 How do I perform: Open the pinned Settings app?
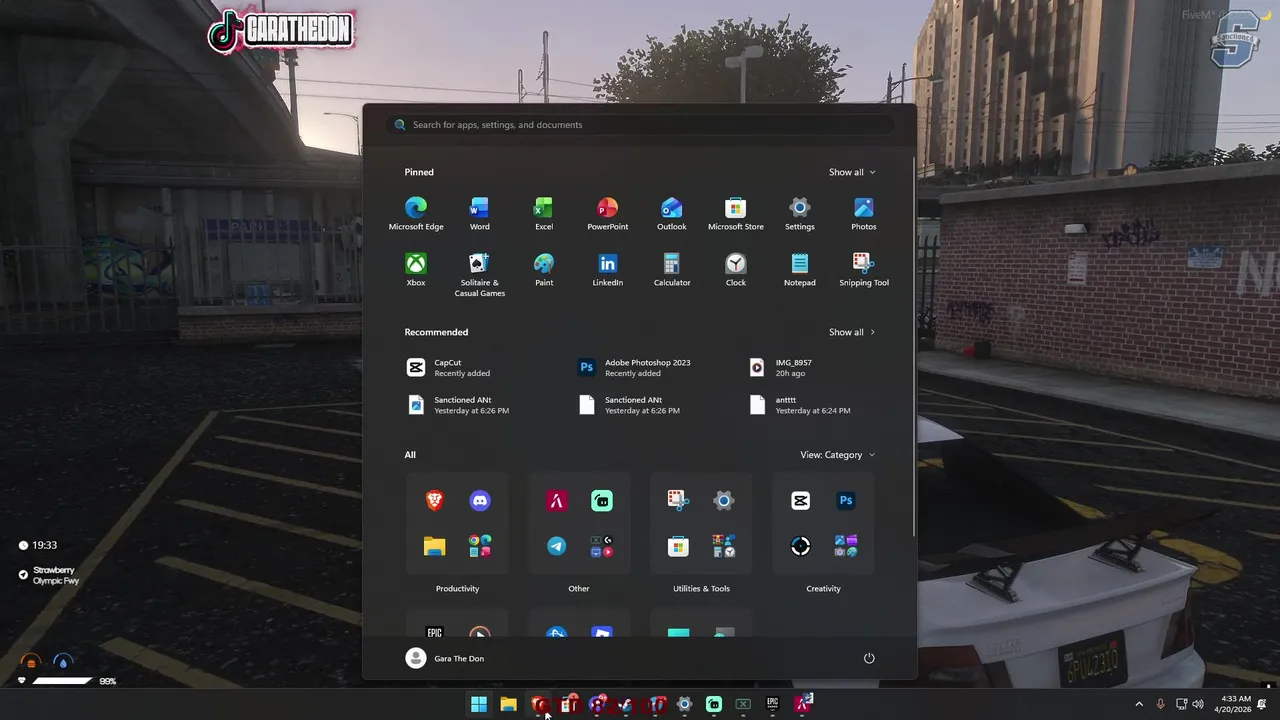800,214
